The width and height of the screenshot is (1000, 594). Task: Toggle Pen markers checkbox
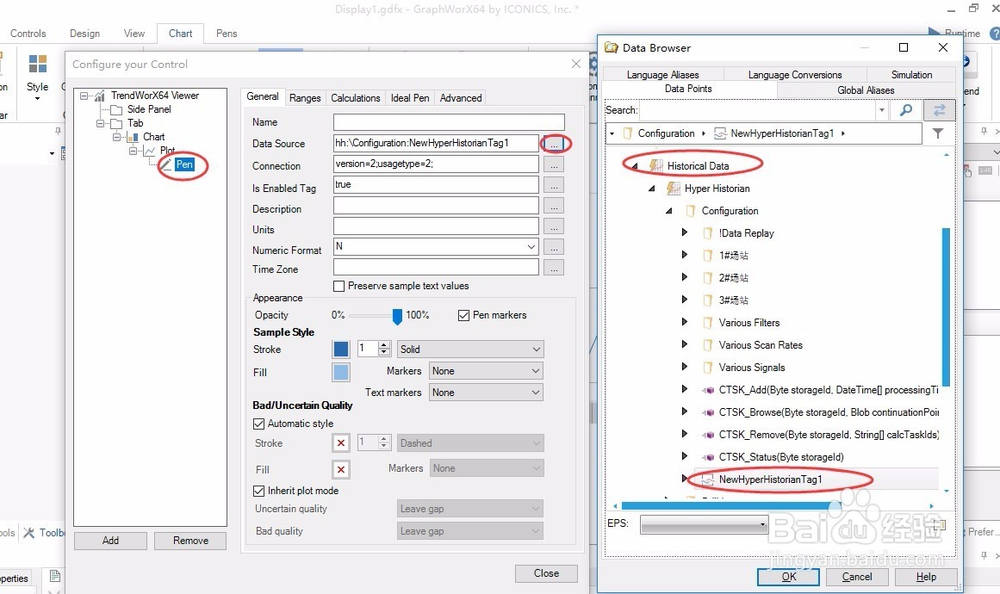point(464,315)
